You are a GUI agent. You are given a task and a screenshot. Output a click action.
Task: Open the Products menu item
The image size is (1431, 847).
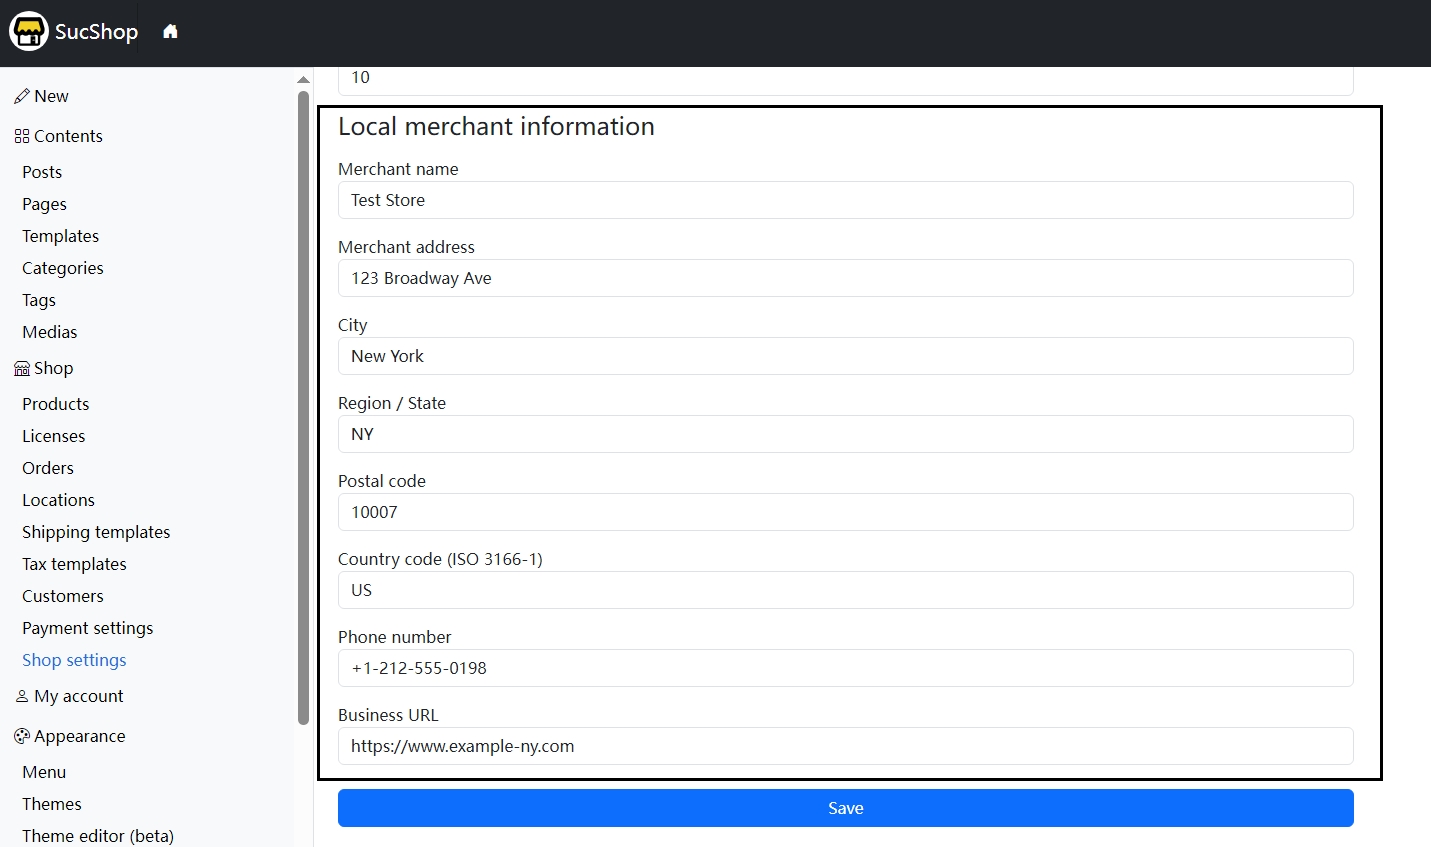[x=56, y=404]
